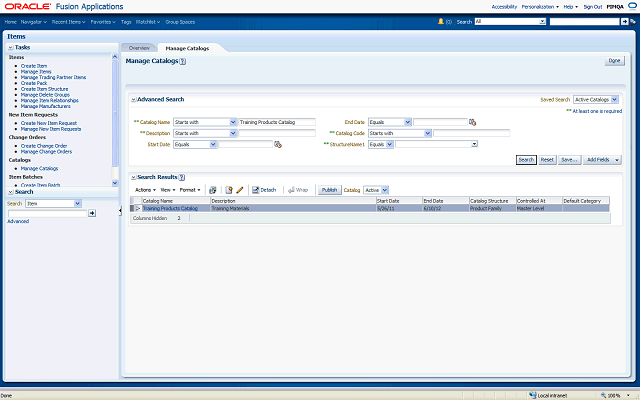Click the Catalog Code input field
The height and width of the screenshot is (400, 640).
[x=470, y=133]
